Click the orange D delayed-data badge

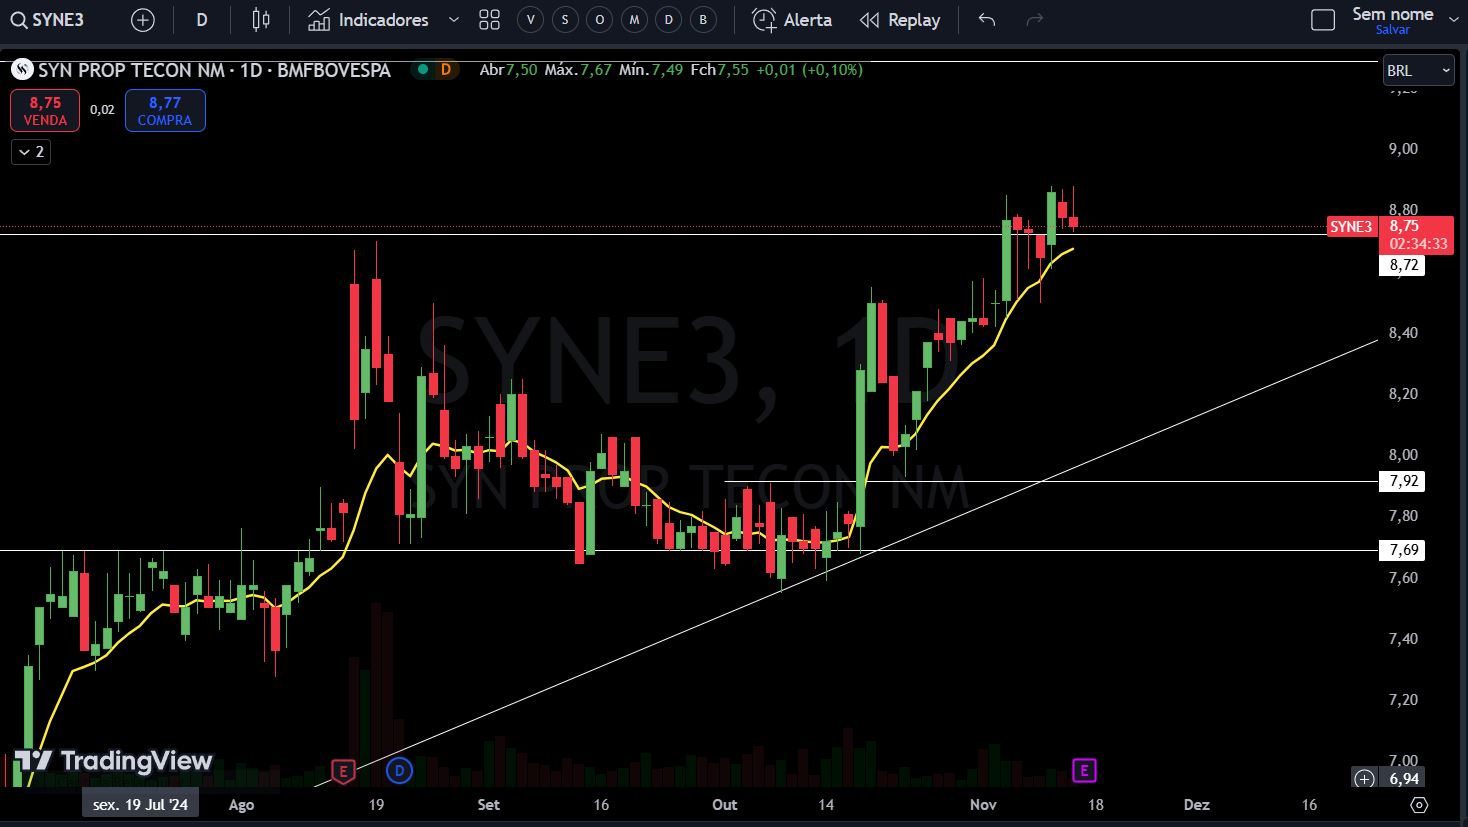tap(445, 70)
